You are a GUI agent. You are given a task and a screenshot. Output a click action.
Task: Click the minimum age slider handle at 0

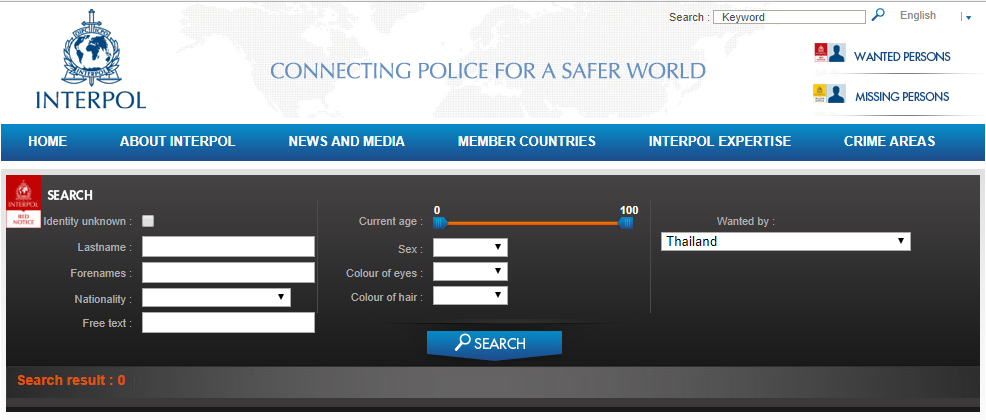(440, 223)
